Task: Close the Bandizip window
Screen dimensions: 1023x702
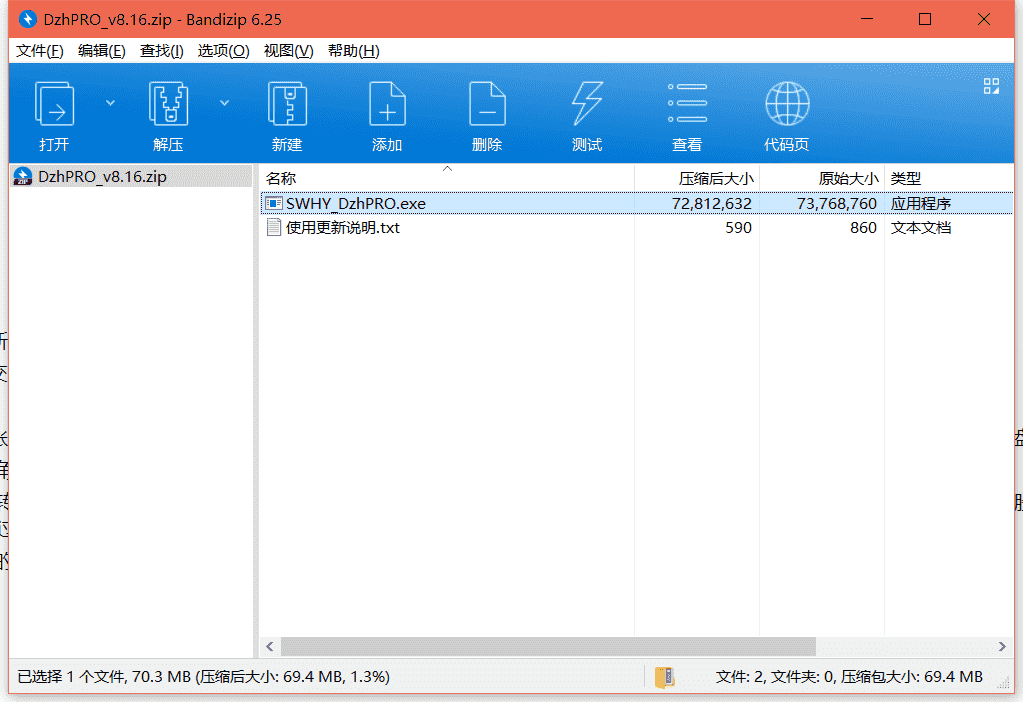Action: 984,19
